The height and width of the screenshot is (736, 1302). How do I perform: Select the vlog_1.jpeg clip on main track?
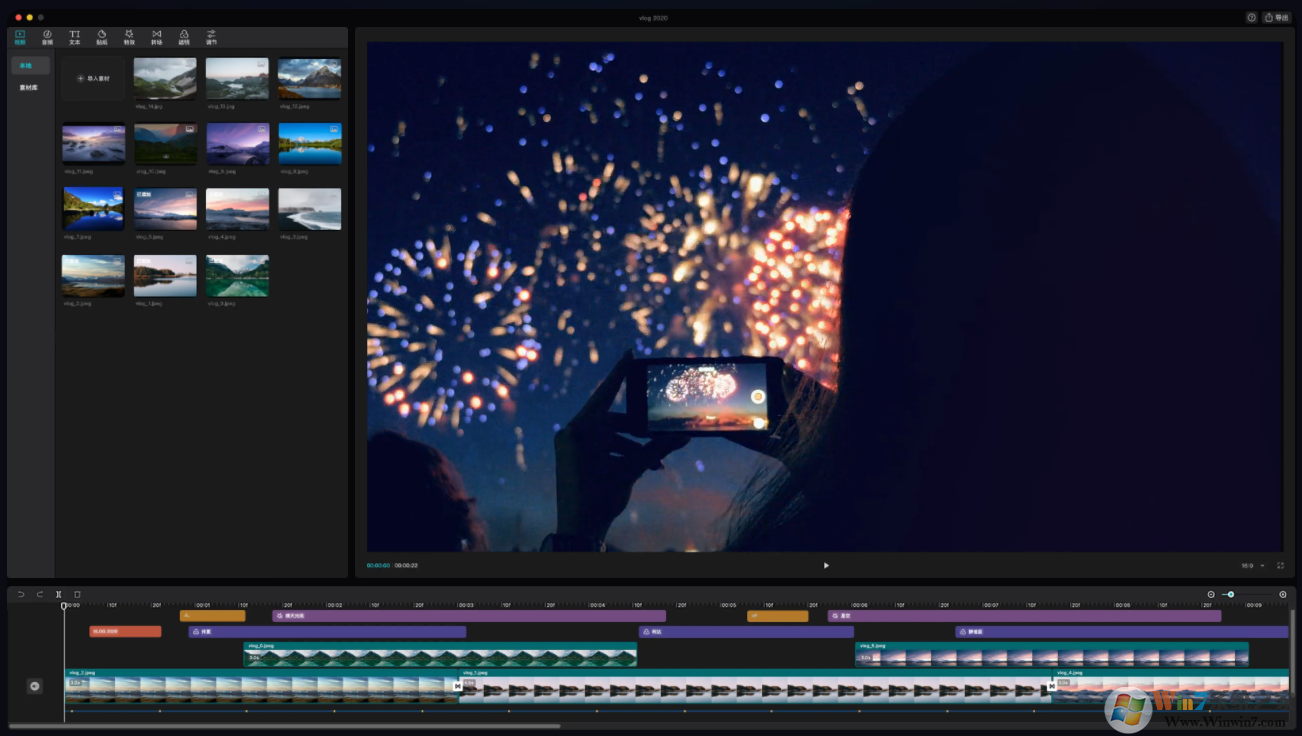755,686
